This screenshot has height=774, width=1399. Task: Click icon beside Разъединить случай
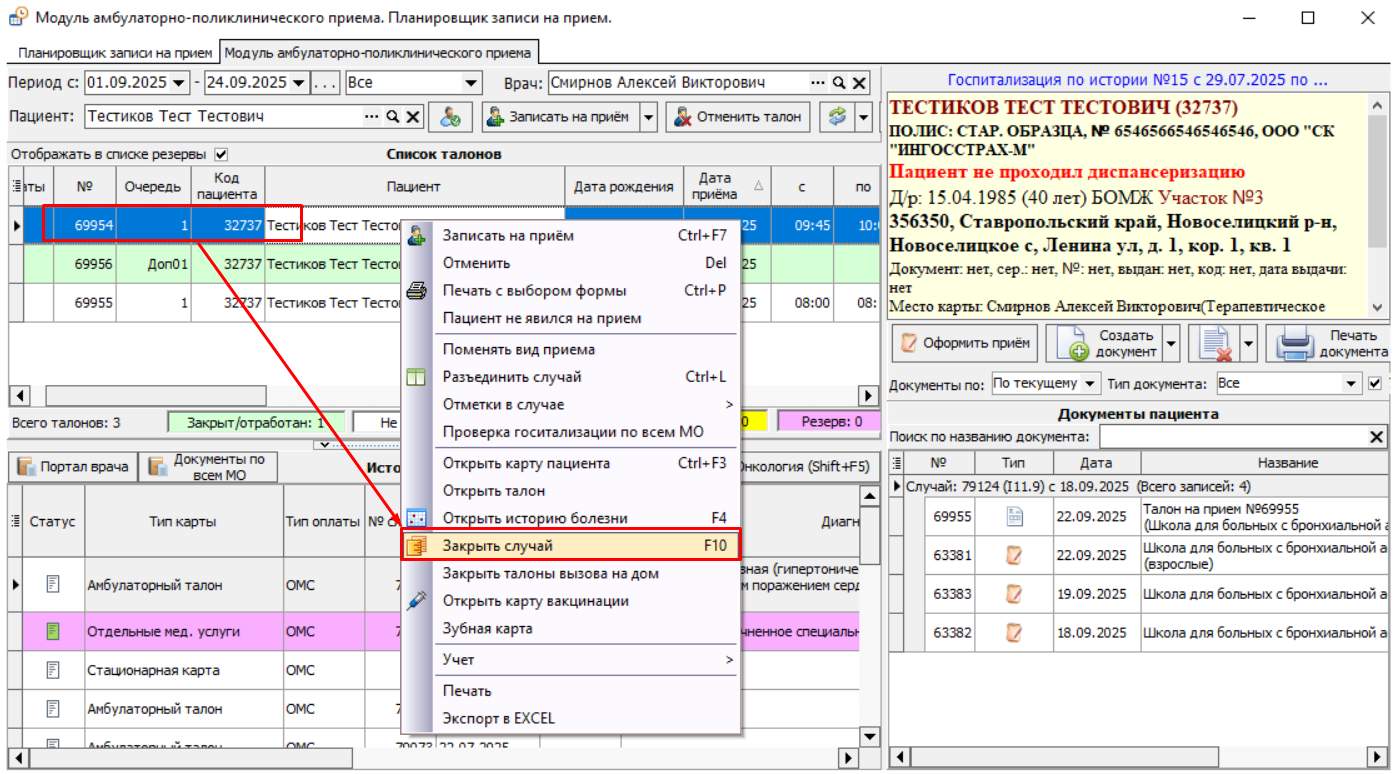417,377
